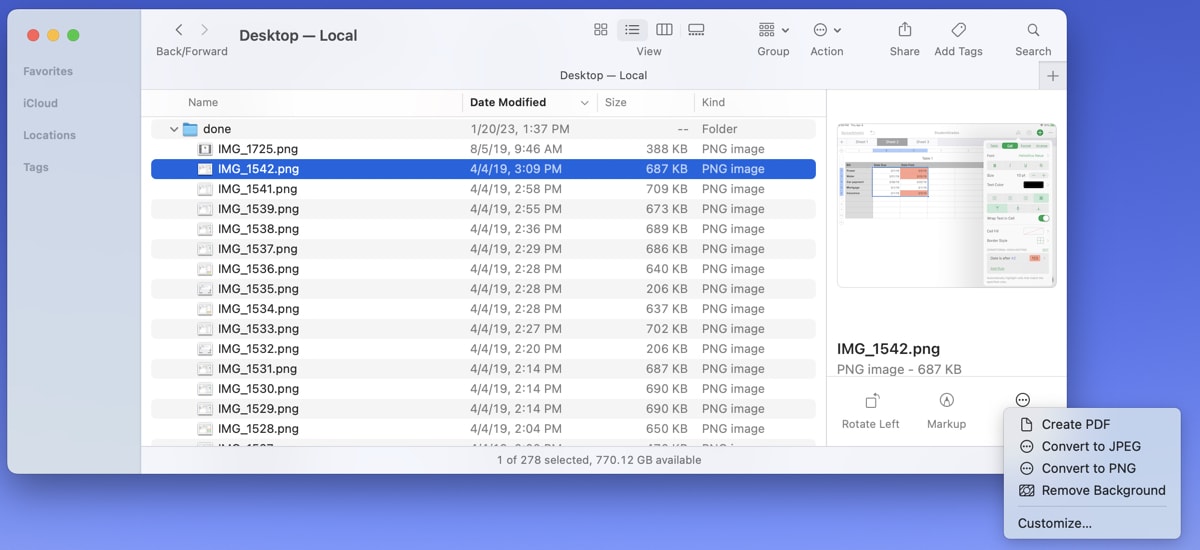Click the IMG_1536.png file icon

click(205, 269)
